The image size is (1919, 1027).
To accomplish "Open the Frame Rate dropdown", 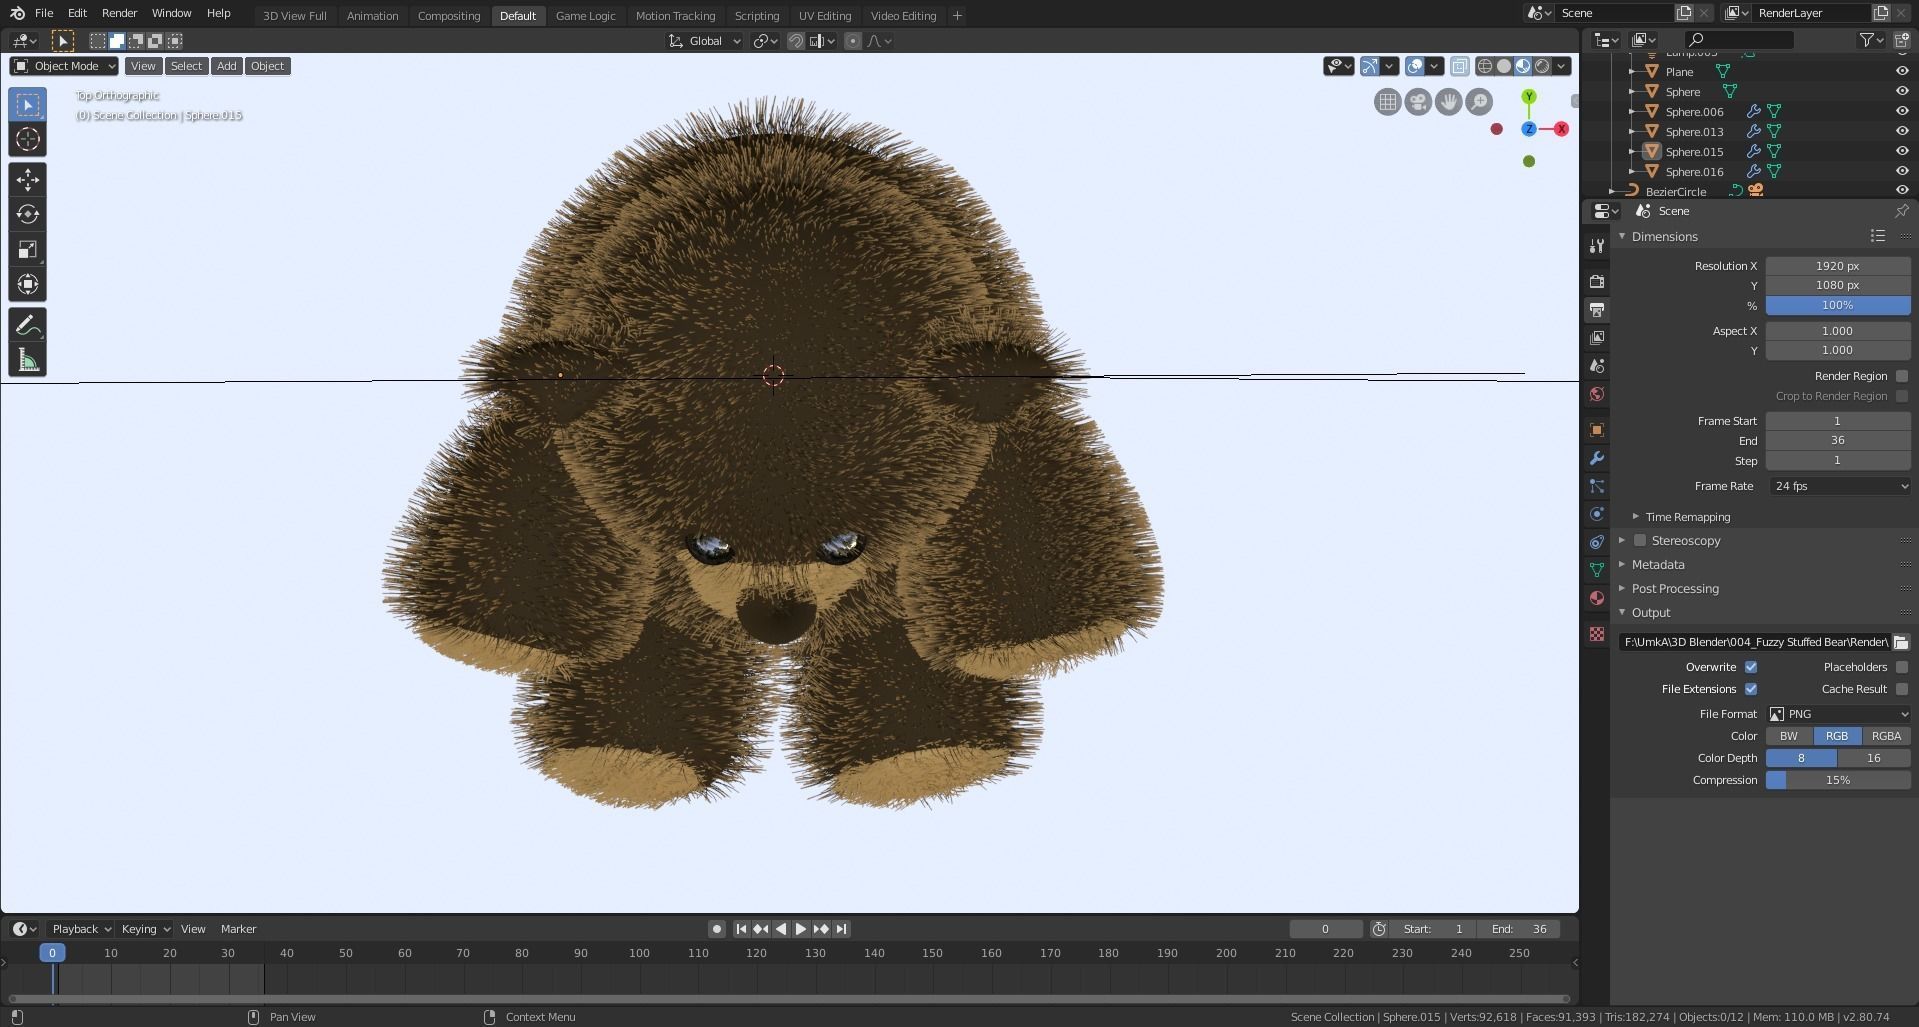I will point(1838,486).
